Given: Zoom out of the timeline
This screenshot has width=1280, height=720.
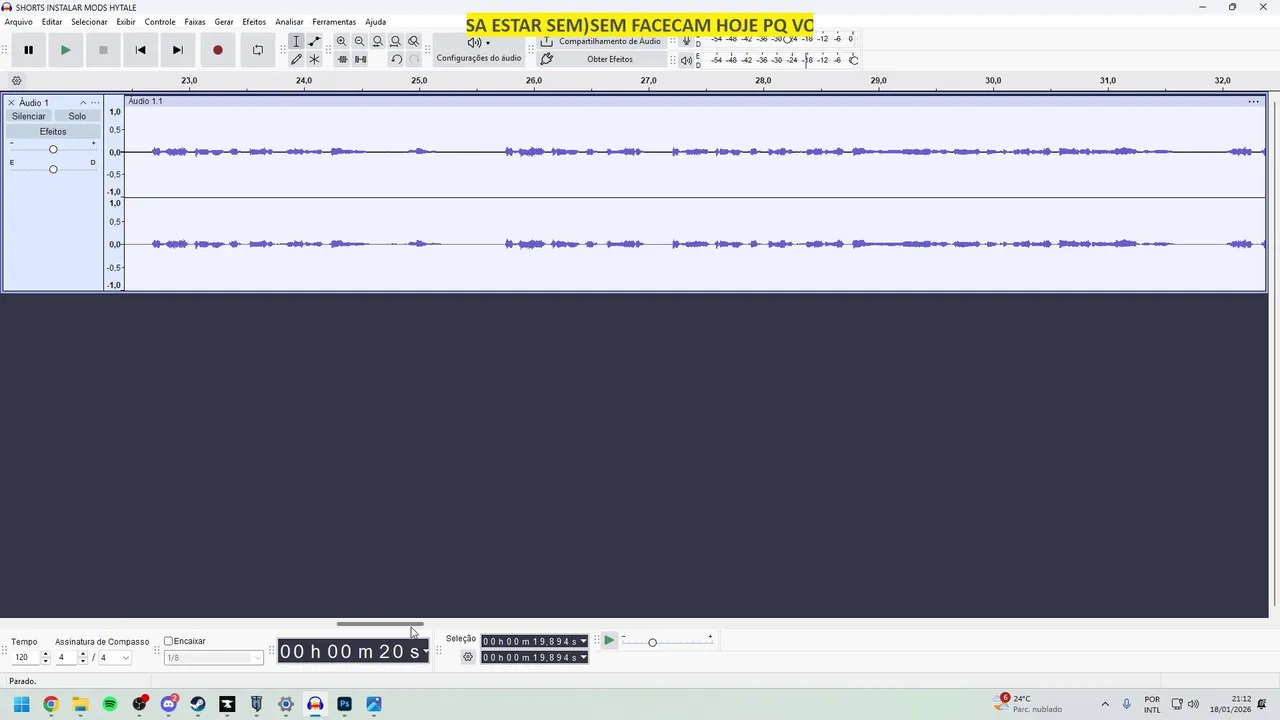Looking at the screenshot, I should tap(360, 41).
